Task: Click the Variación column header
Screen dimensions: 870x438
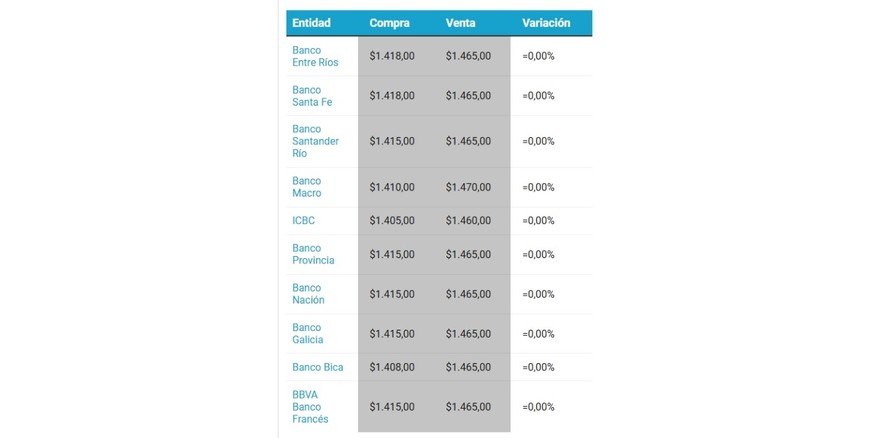Action: 546,23
